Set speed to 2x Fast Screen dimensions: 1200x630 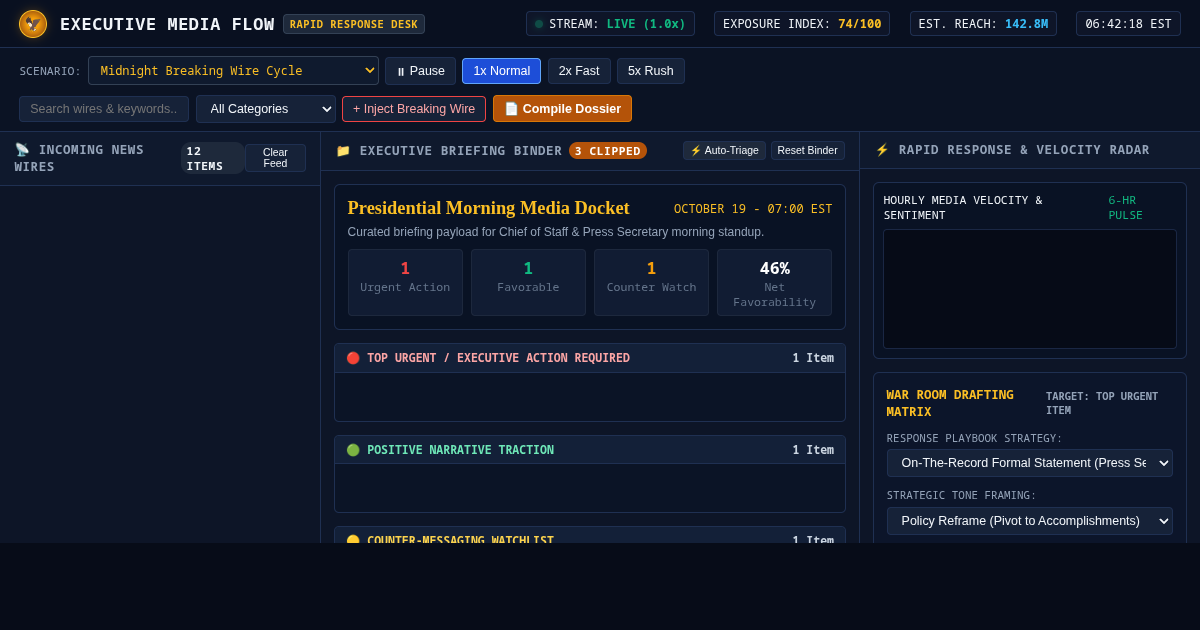tap(579, 71)
